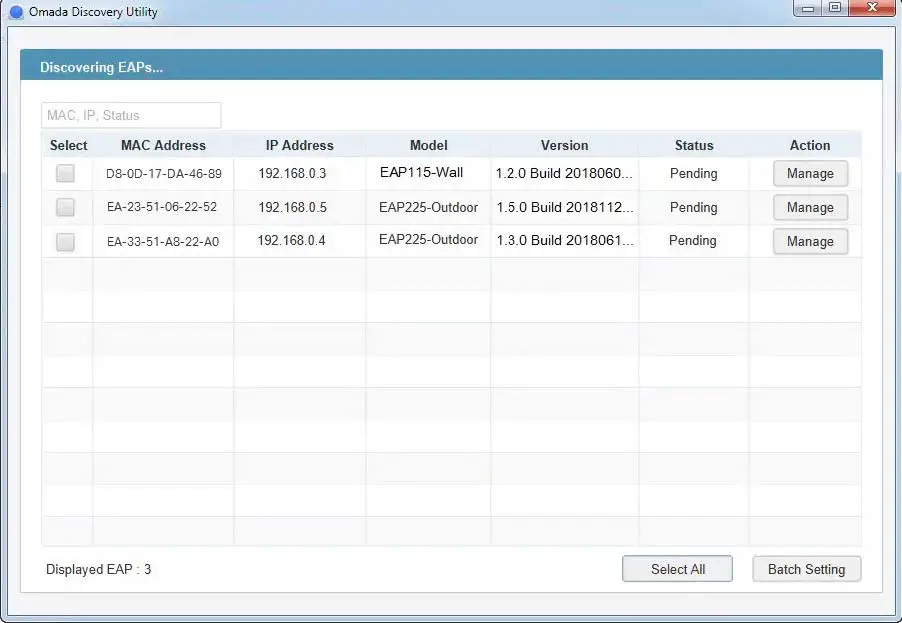The image size is (902, 623).
Task: Sort devices by Status column header
Action: click(x=693, y=145)
